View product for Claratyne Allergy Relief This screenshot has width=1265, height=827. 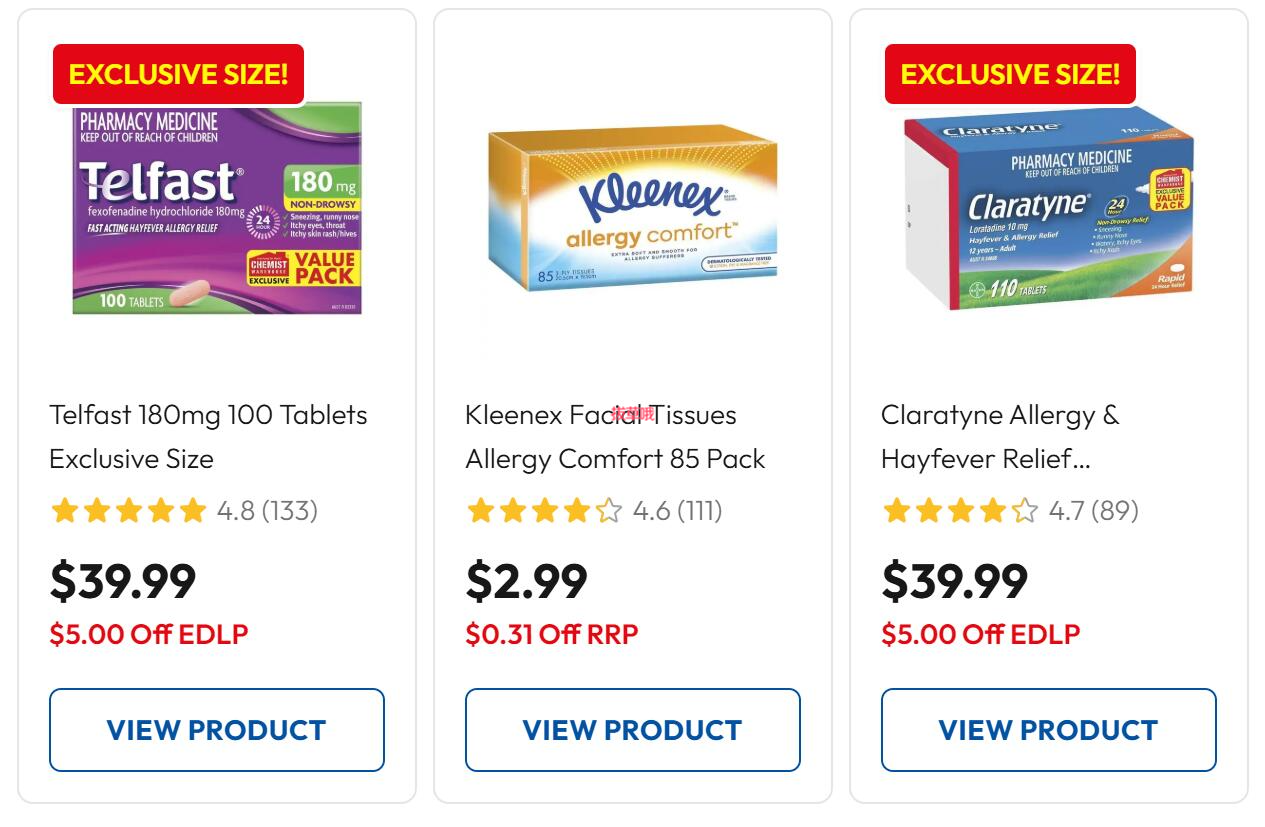[1049, 730]
